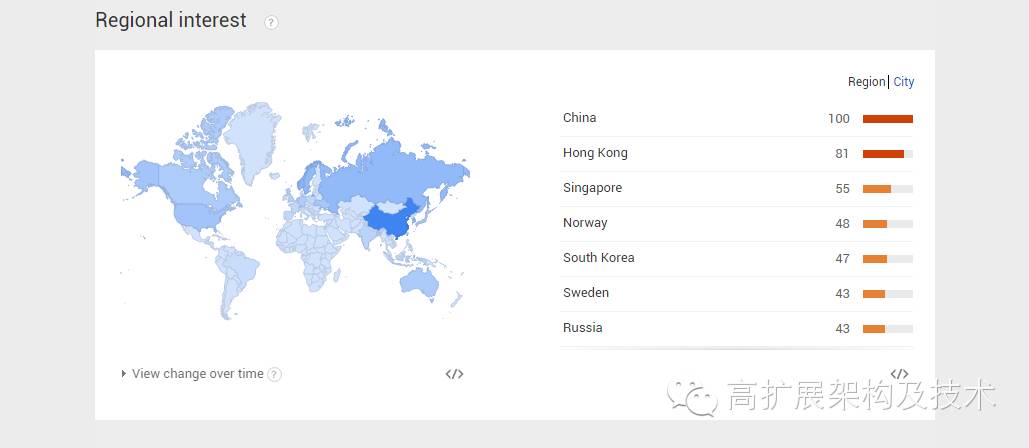Open Russia region entry
Screen dimensions: 1029x448
583,328
